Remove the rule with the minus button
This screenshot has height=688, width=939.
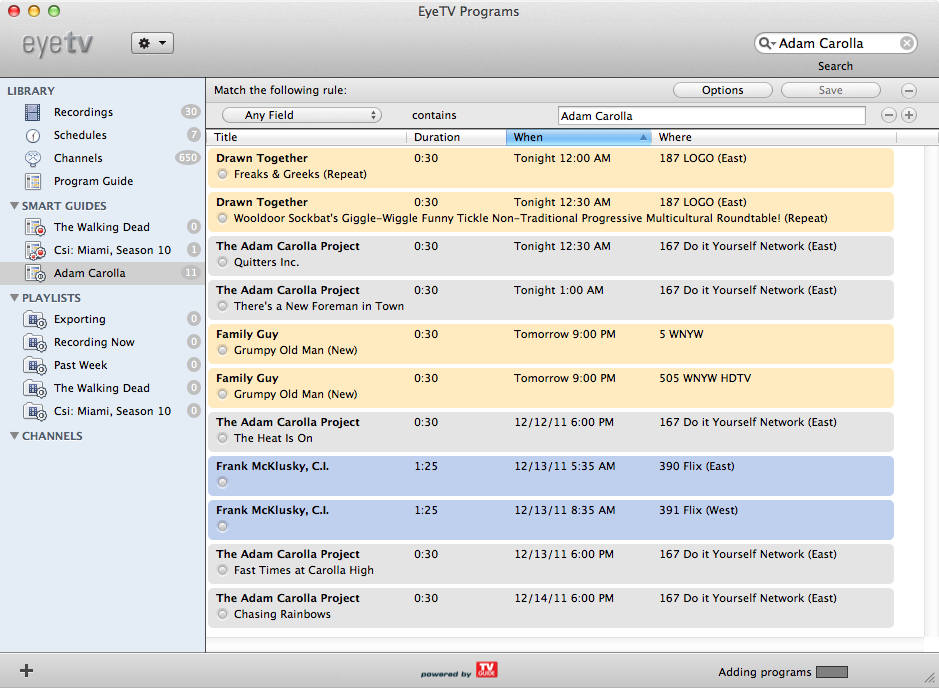tap(888, 115)
